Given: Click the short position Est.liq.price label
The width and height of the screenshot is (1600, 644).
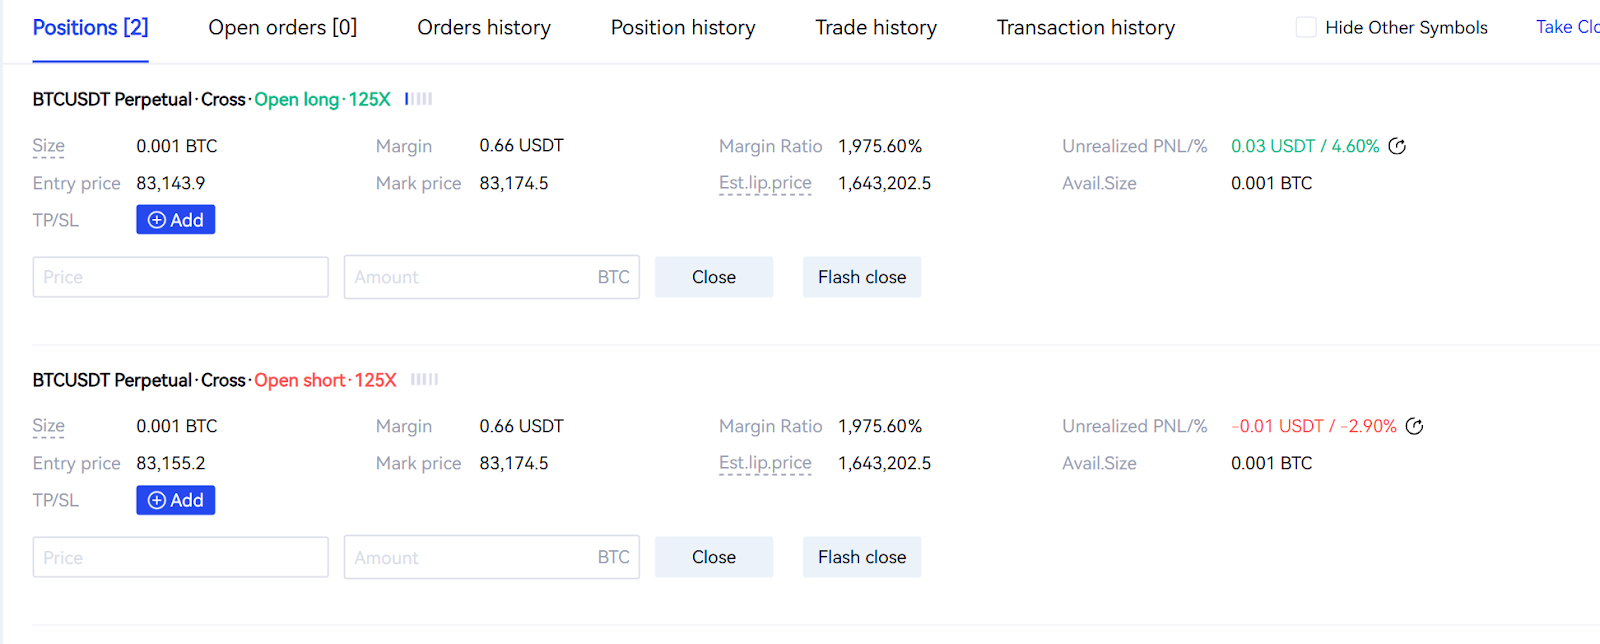Looking at the screenshot, I should coord(765,463).
